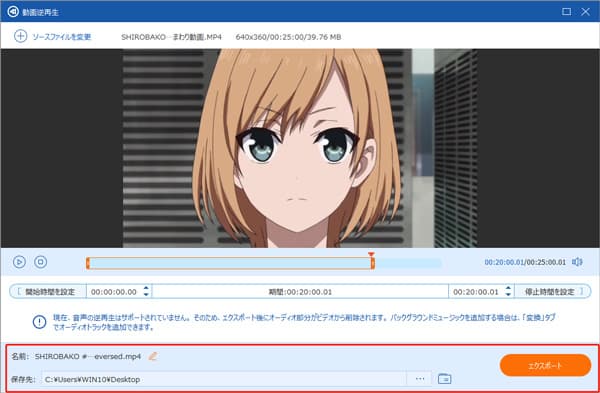Click the end time field 00:20:00.01

point(476,292)
